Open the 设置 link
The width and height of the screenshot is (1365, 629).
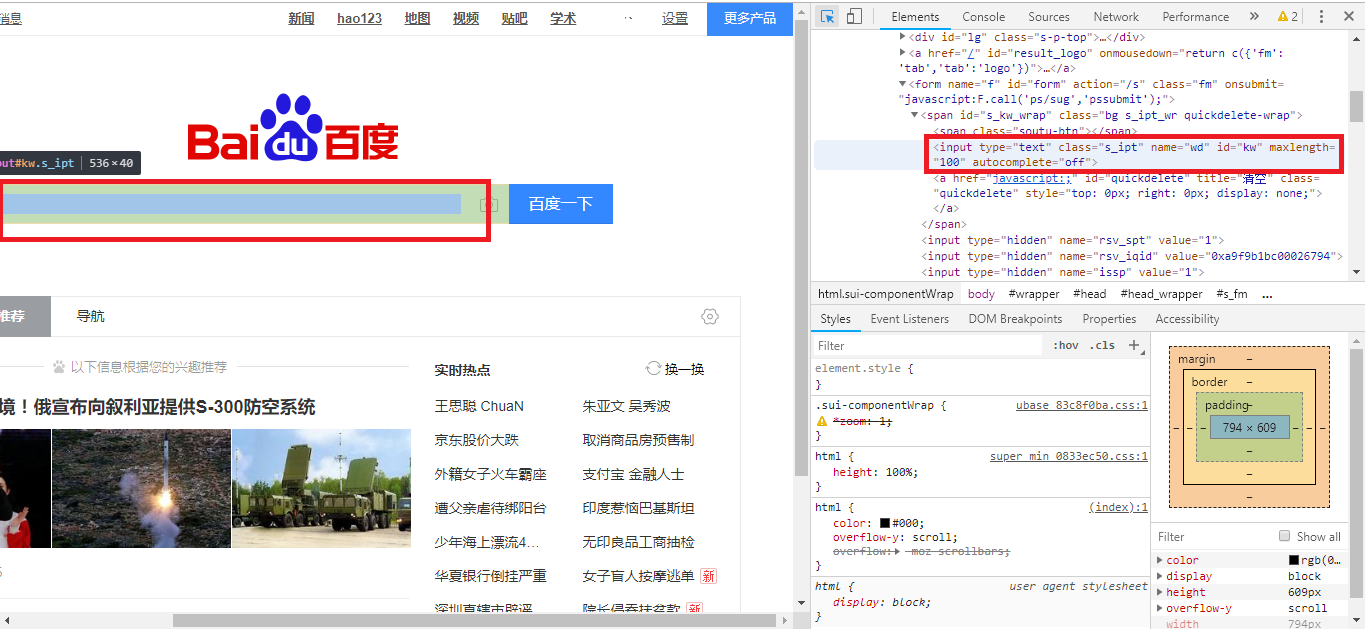click(x=675, y=18)
